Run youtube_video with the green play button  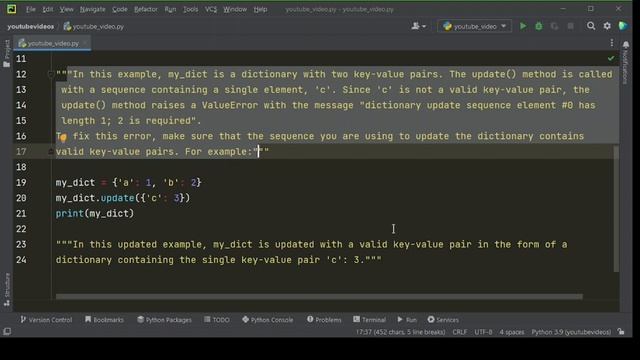coord(523,26)
